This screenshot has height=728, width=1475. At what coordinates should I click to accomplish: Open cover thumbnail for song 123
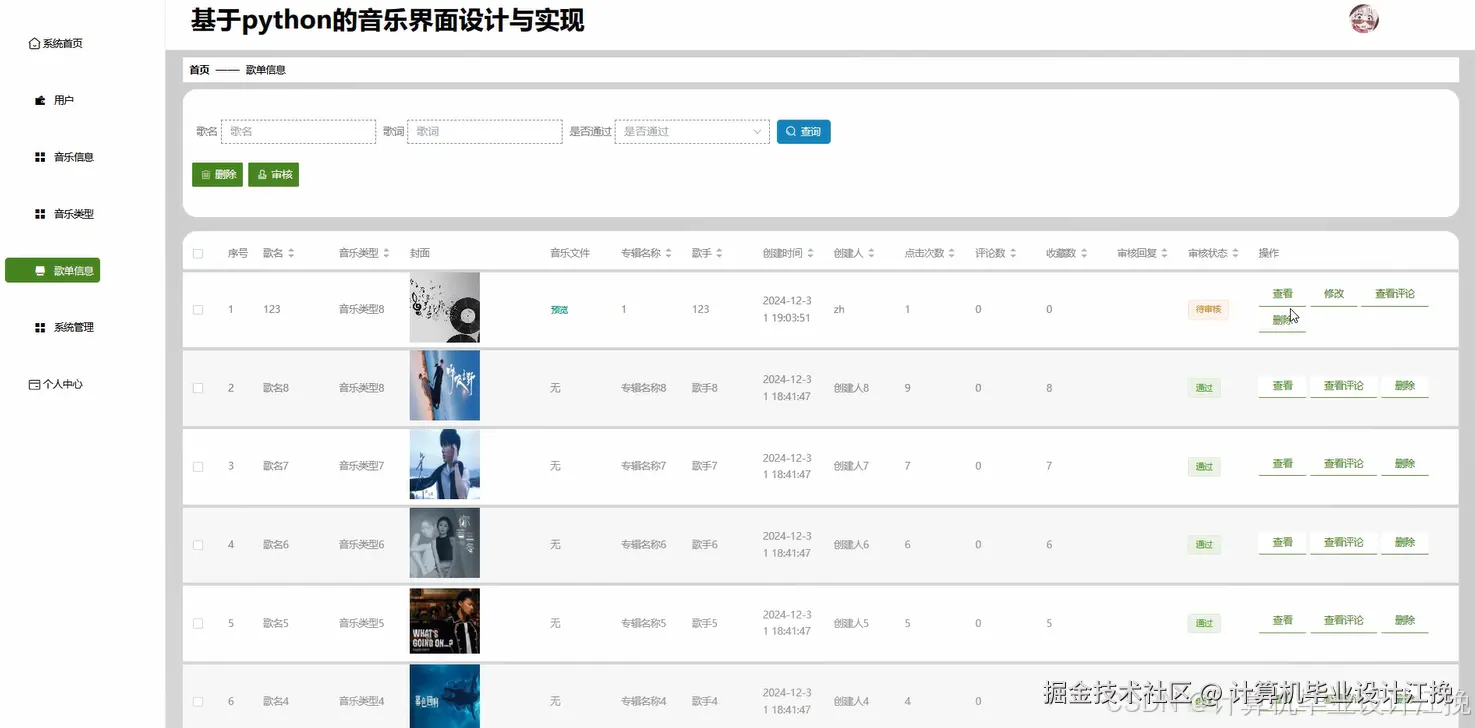pos(444,308)
